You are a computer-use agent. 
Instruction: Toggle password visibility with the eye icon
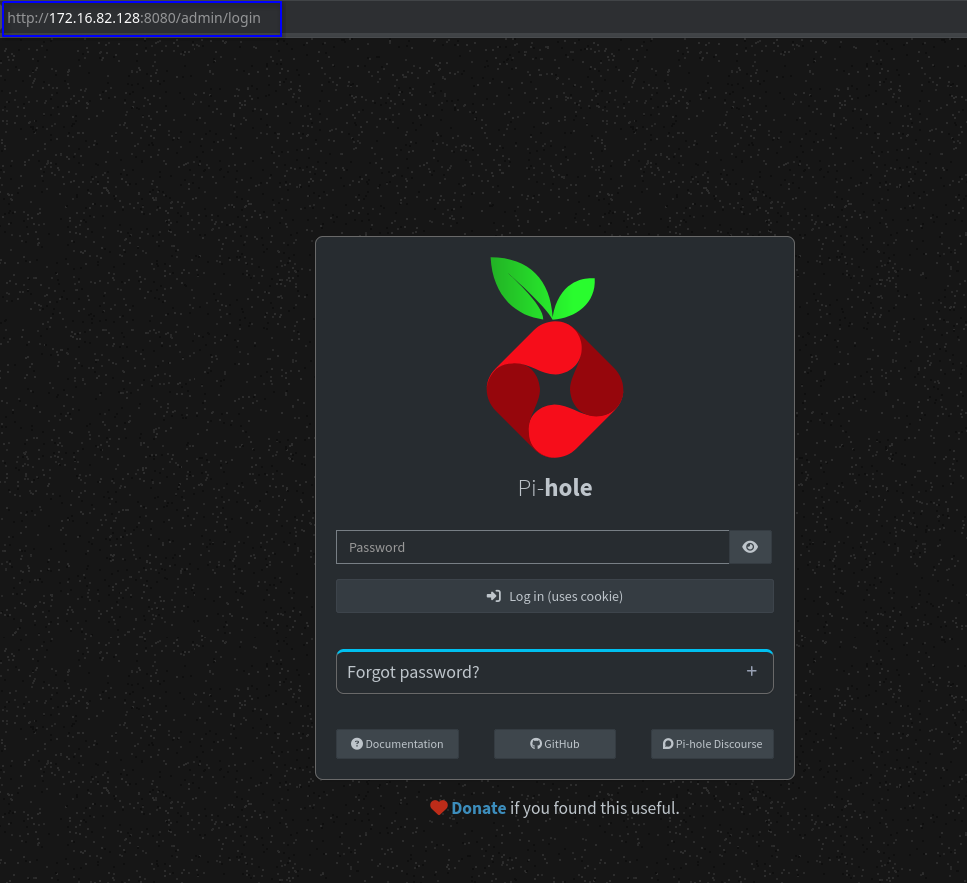click(x=750, y=547)
